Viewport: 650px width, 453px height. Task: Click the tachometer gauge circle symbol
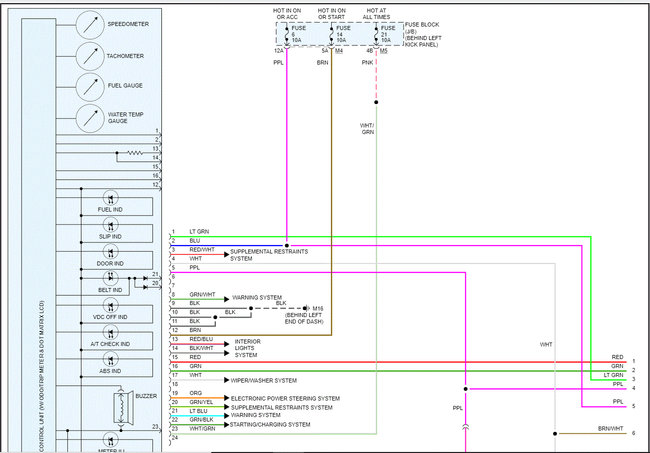point(90,56)
